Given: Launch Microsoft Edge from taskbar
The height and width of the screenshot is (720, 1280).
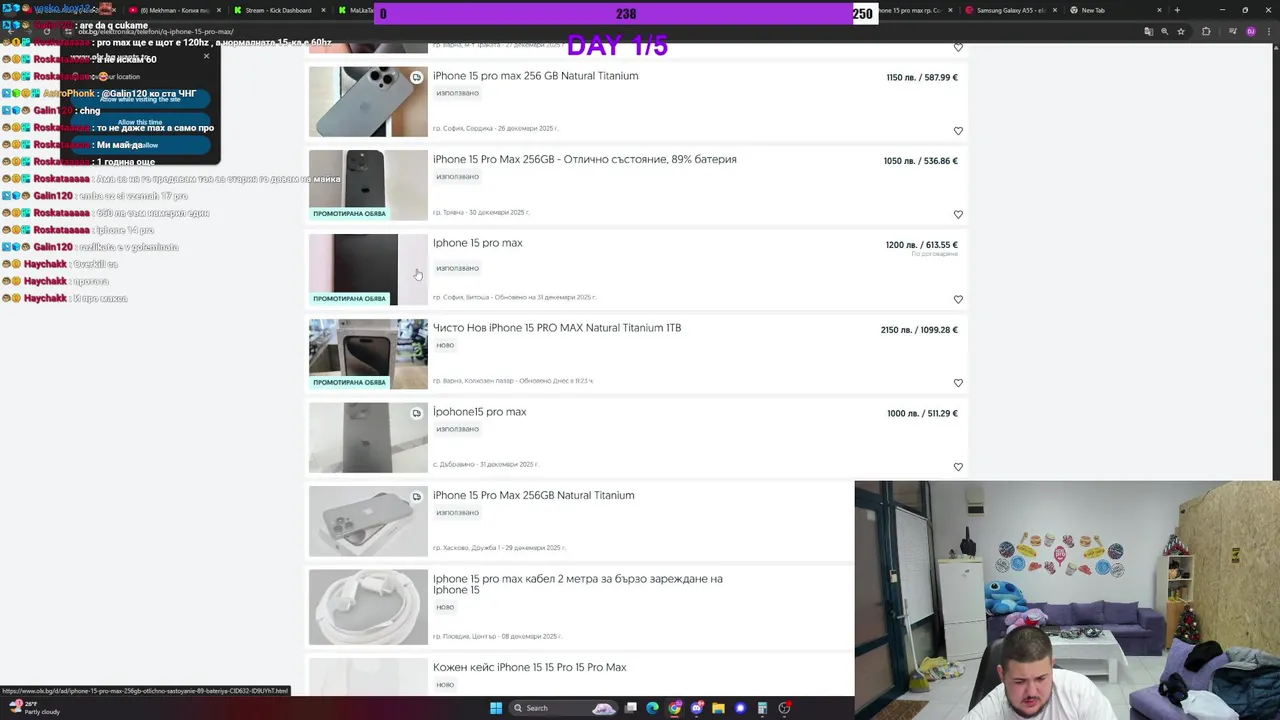Looking at the screenshot, I should click(x=652, y=708).
